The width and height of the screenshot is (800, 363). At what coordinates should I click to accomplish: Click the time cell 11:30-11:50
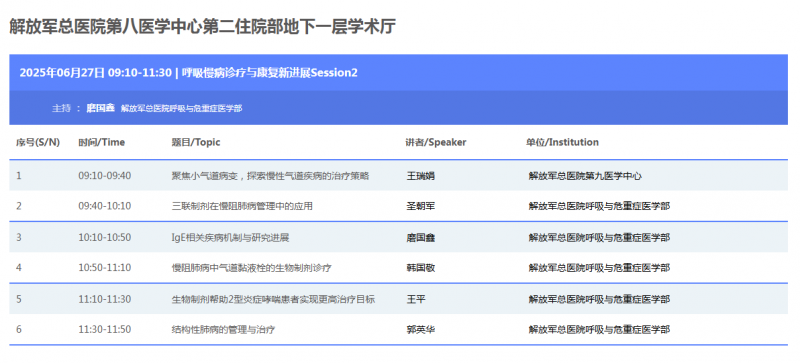pos(105,329)
